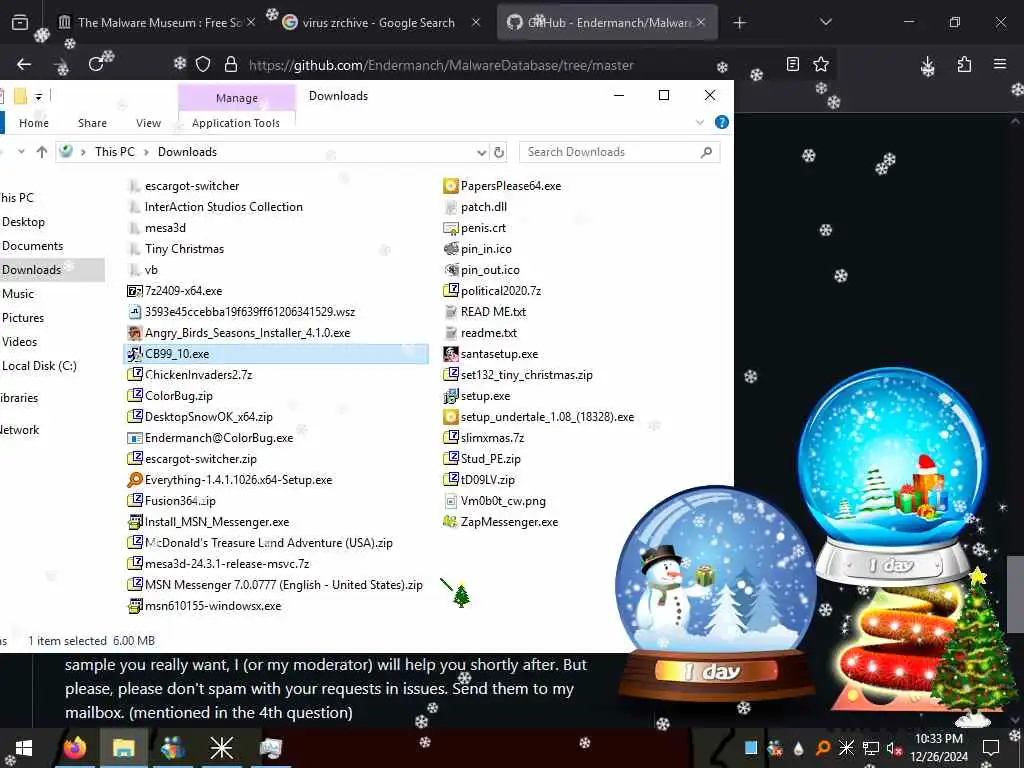
Task: Select the msn610155-windowsx.exe icon
Action: point(135,606)
